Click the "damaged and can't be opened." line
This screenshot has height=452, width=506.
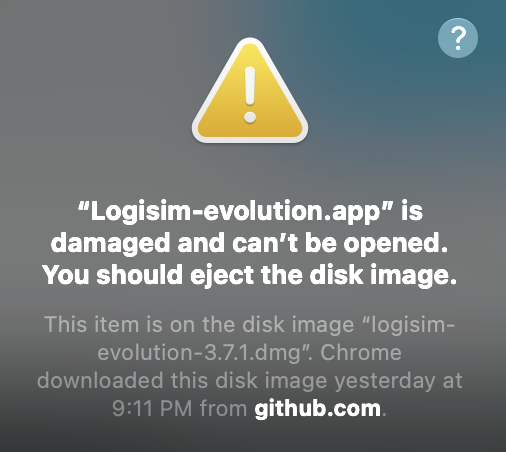249,243
